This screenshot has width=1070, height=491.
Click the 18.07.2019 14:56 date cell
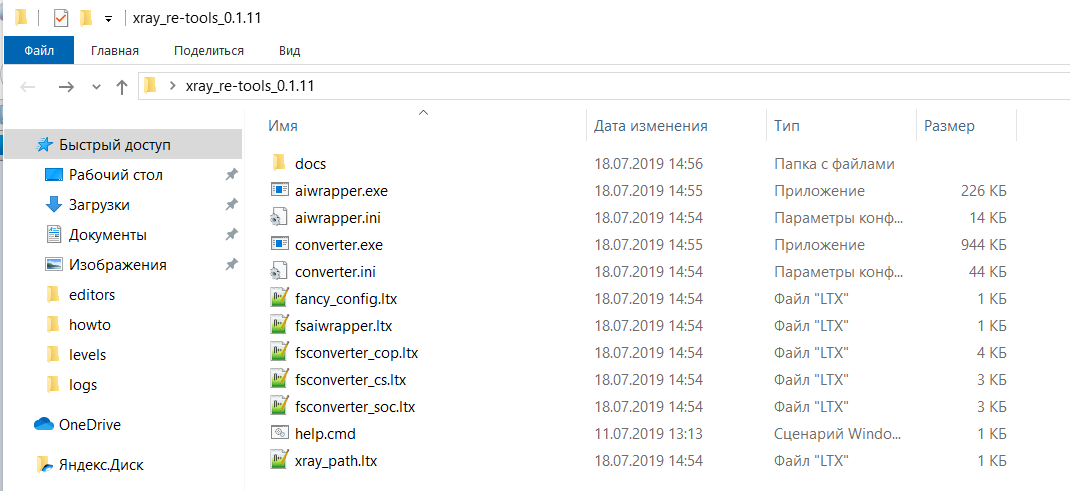coord(648,164)
